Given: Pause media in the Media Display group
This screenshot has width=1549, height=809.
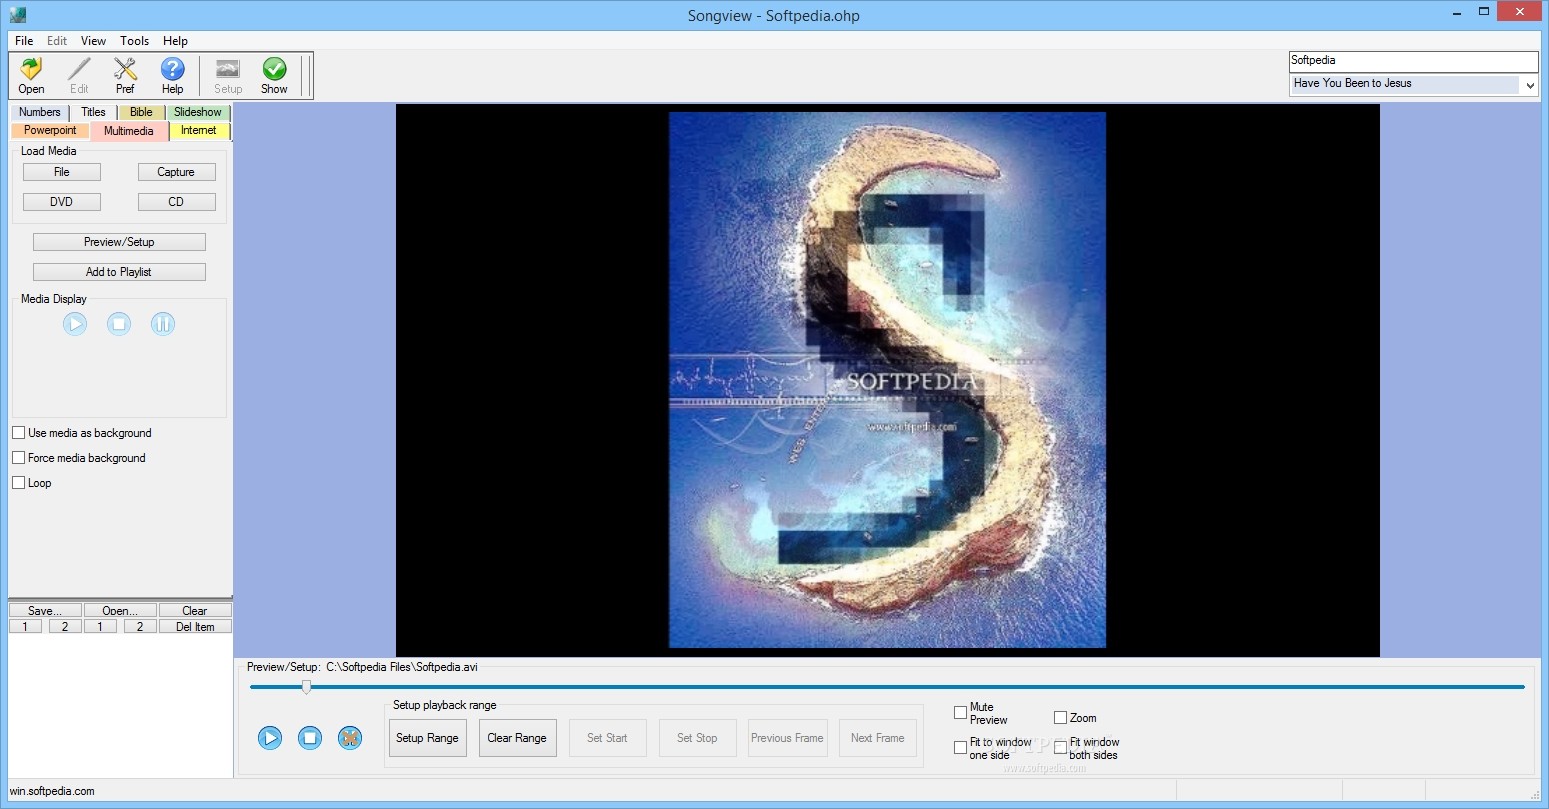Looking at the screenshot, I should point(163,324).
